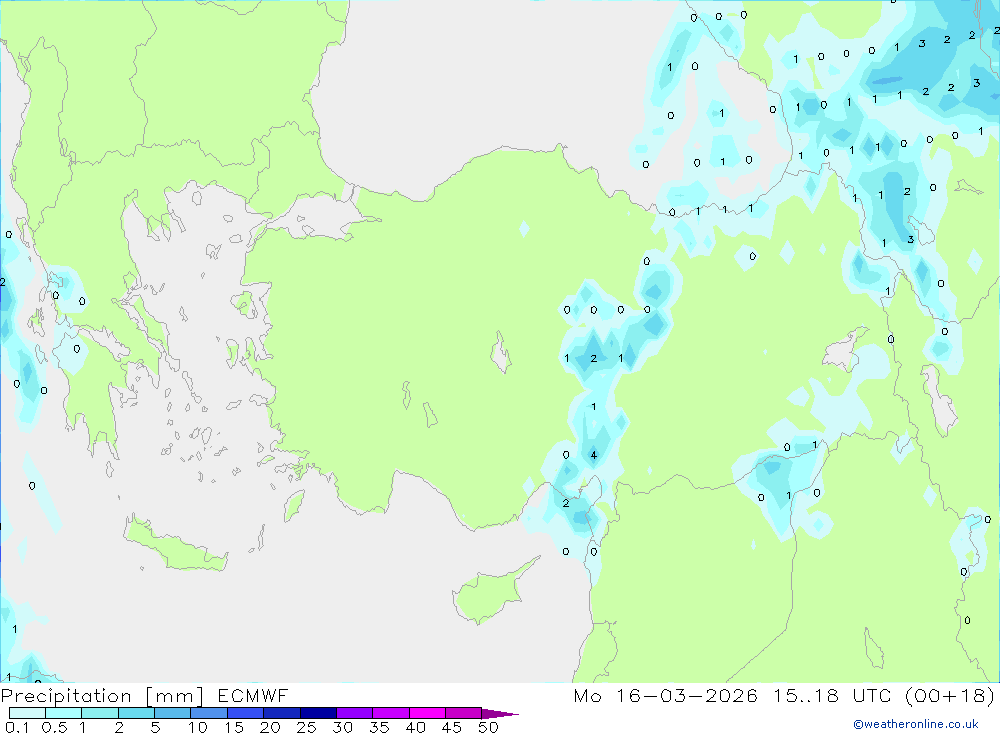This screenshot has width=1000, height=733.
Task: Click the Mo 16-03-2026 date label
Action: 666,695
